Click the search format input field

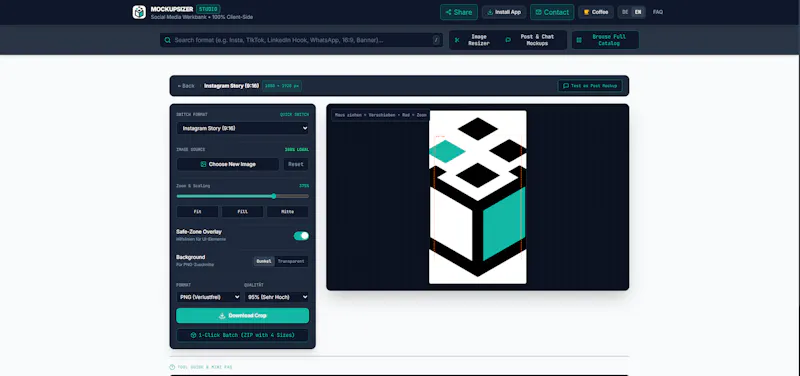click(301, 40)
